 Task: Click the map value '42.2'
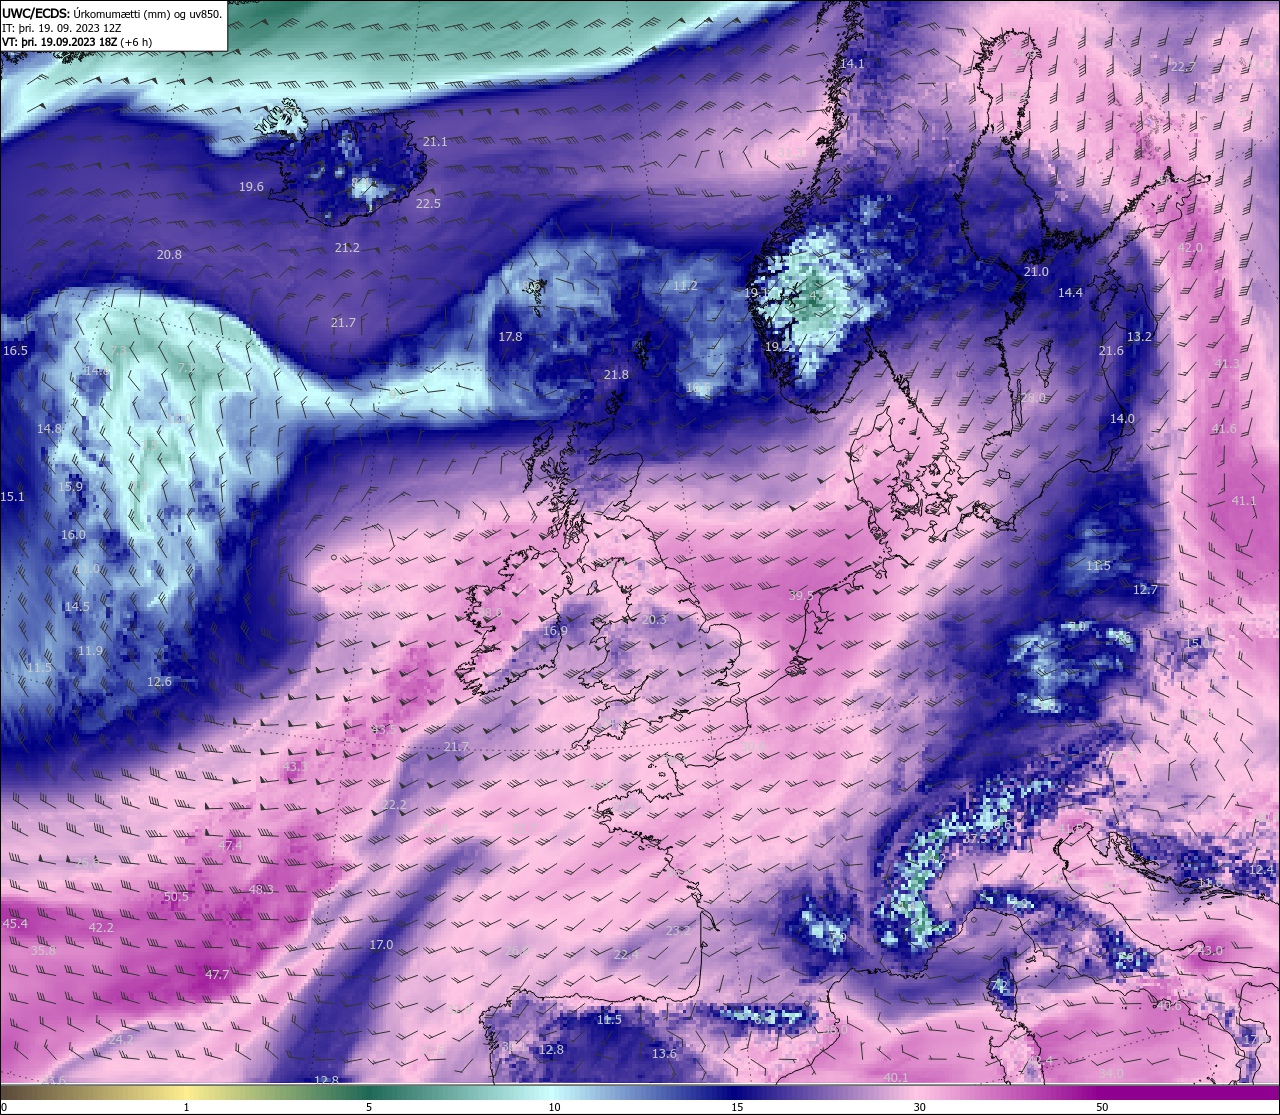click(101, 928)
